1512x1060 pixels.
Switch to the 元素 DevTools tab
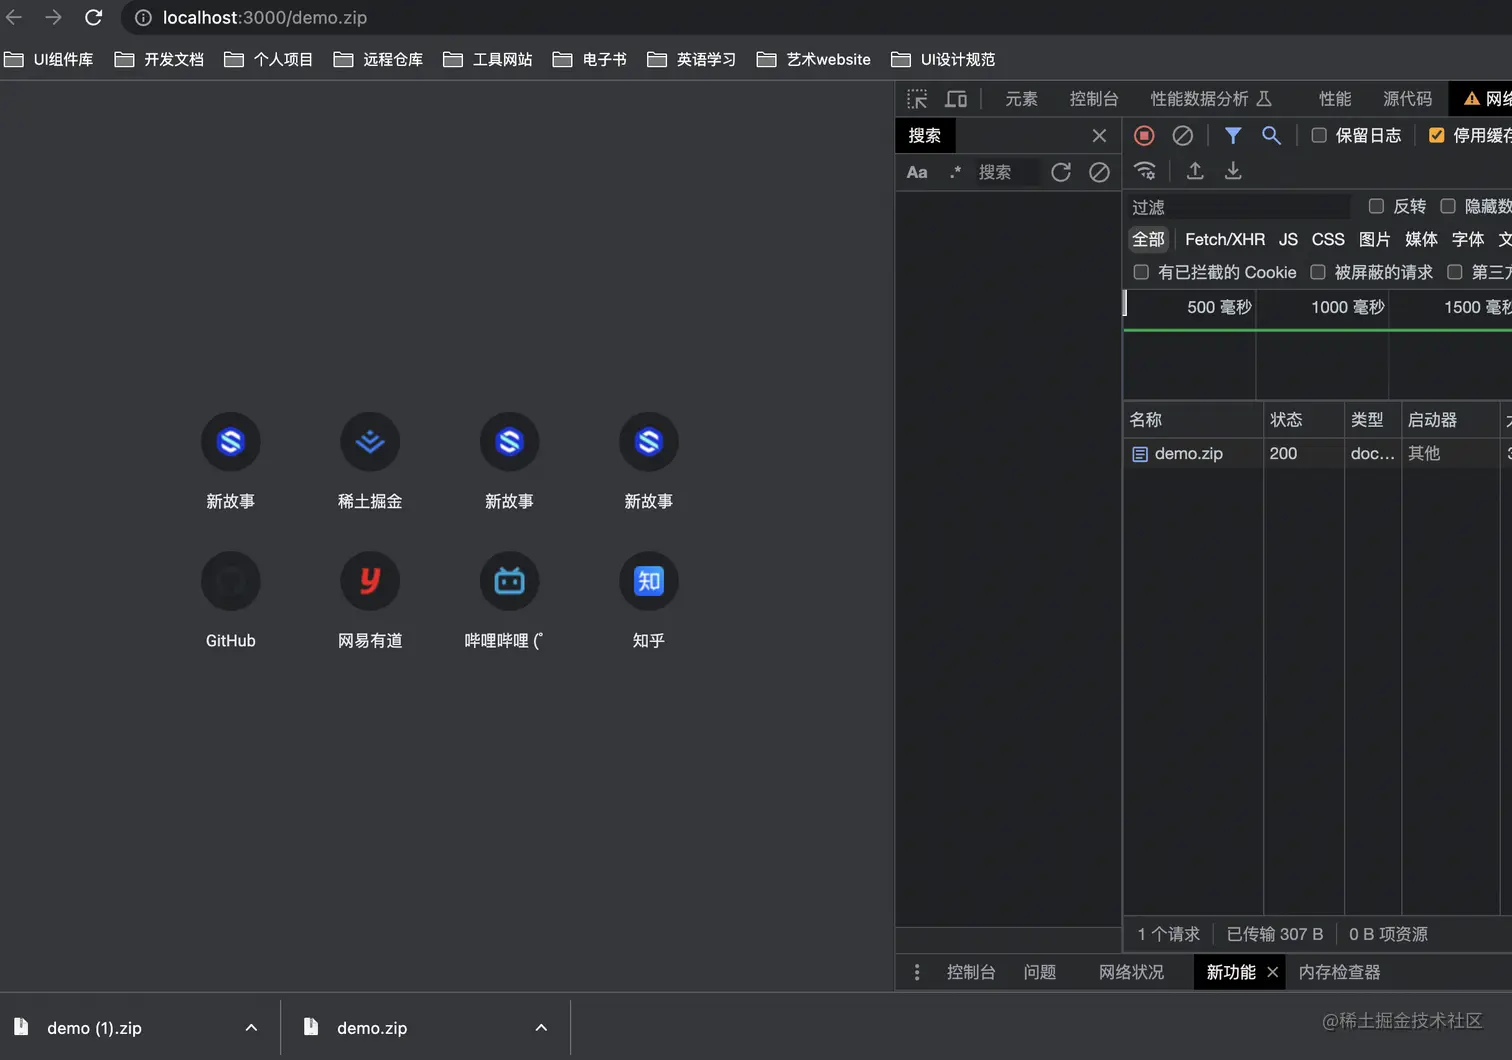[x=1021, y=99]
